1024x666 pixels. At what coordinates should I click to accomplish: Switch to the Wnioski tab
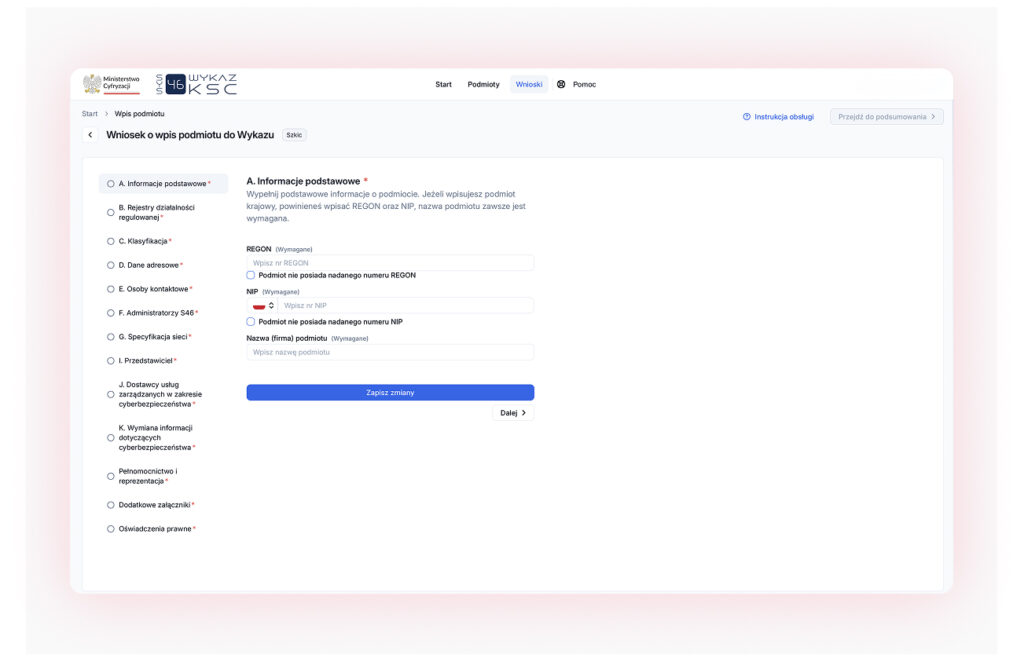point(529,84)
